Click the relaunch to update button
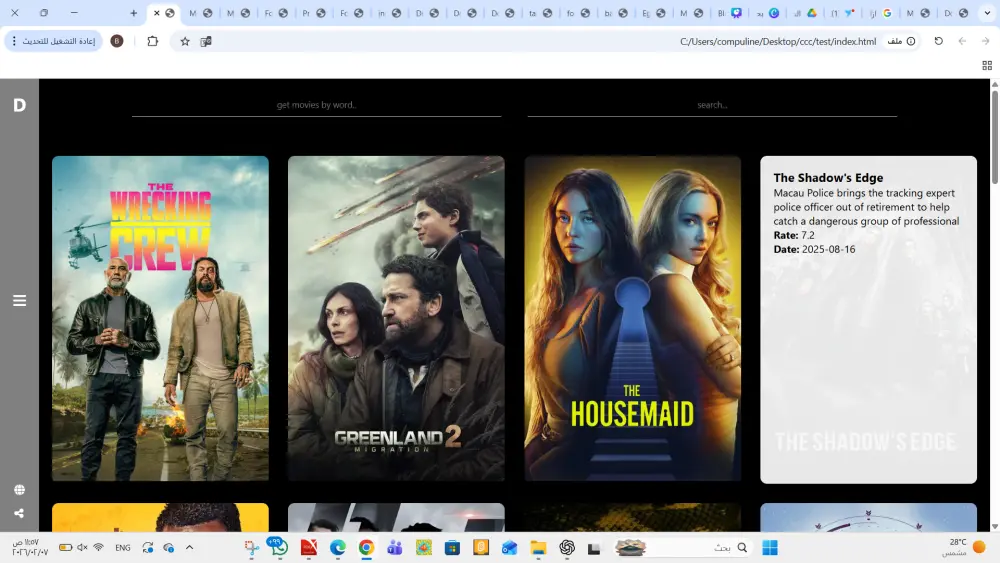Viewport: 1000px width, 563px height. pyautogui.click(x=54, y=41)
